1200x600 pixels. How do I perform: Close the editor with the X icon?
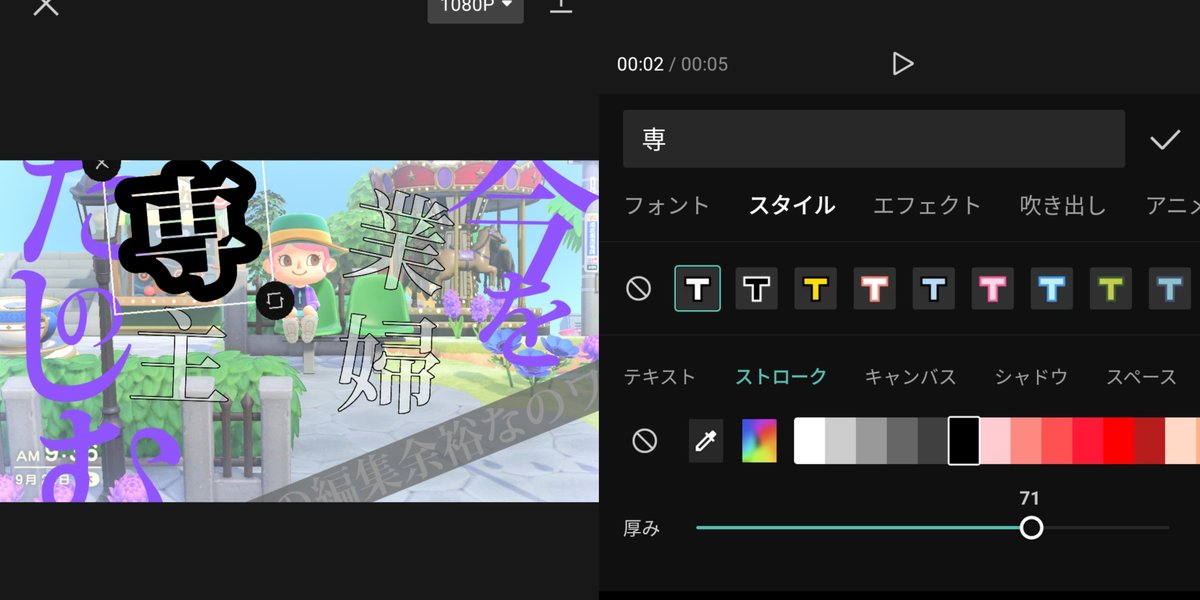click(x=46, y=6)
